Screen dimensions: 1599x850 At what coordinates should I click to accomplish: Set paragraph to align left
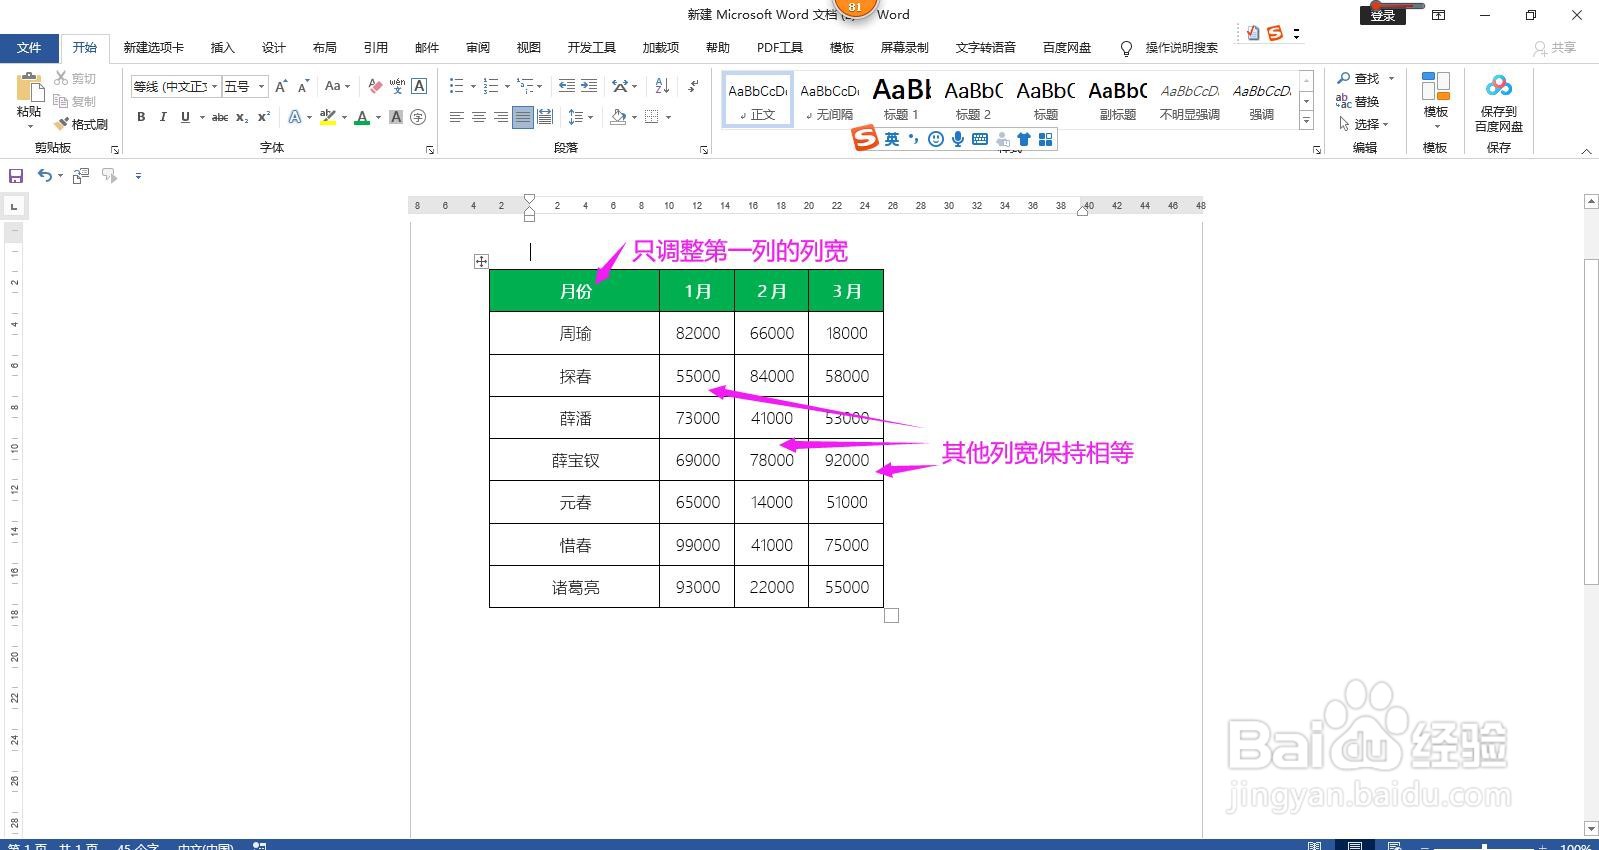457,117
